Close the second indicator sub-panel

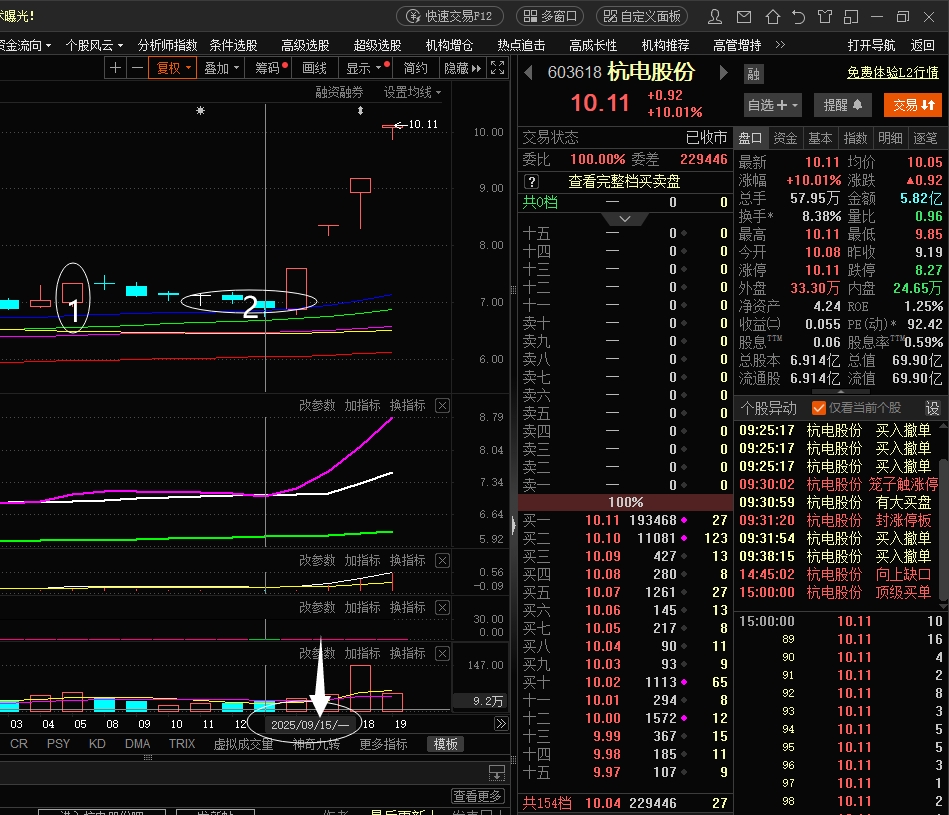pos(442,560)
